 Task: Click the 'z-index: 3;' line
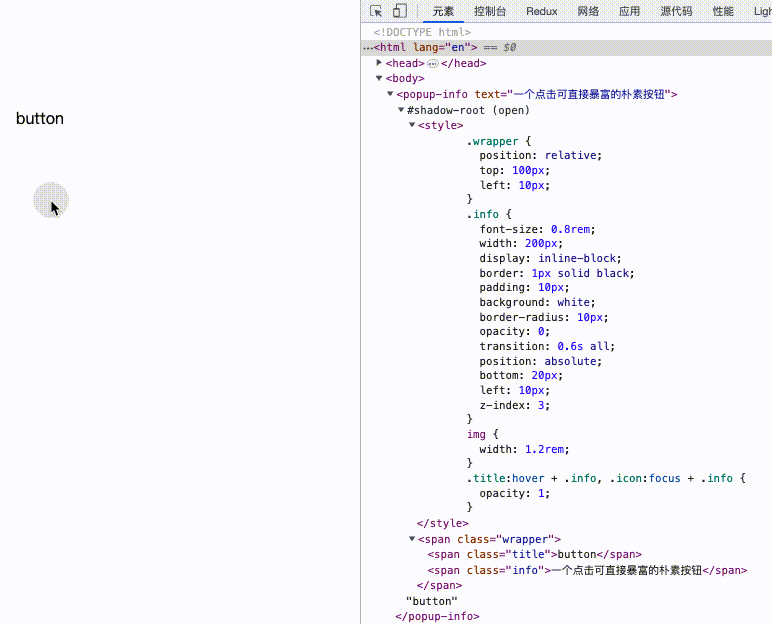(515, 405)
